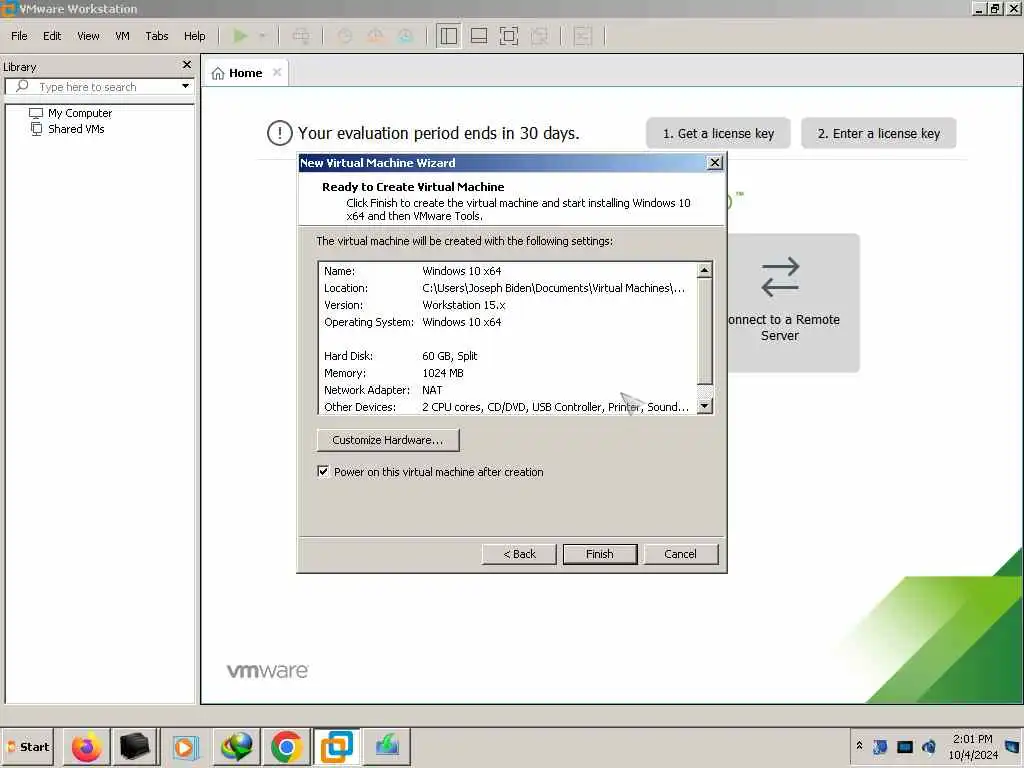Screen dimensions: 1024x768
Task: Click the Cancel button in wizard
Action: pyautogui.click(x=680, y=554)
